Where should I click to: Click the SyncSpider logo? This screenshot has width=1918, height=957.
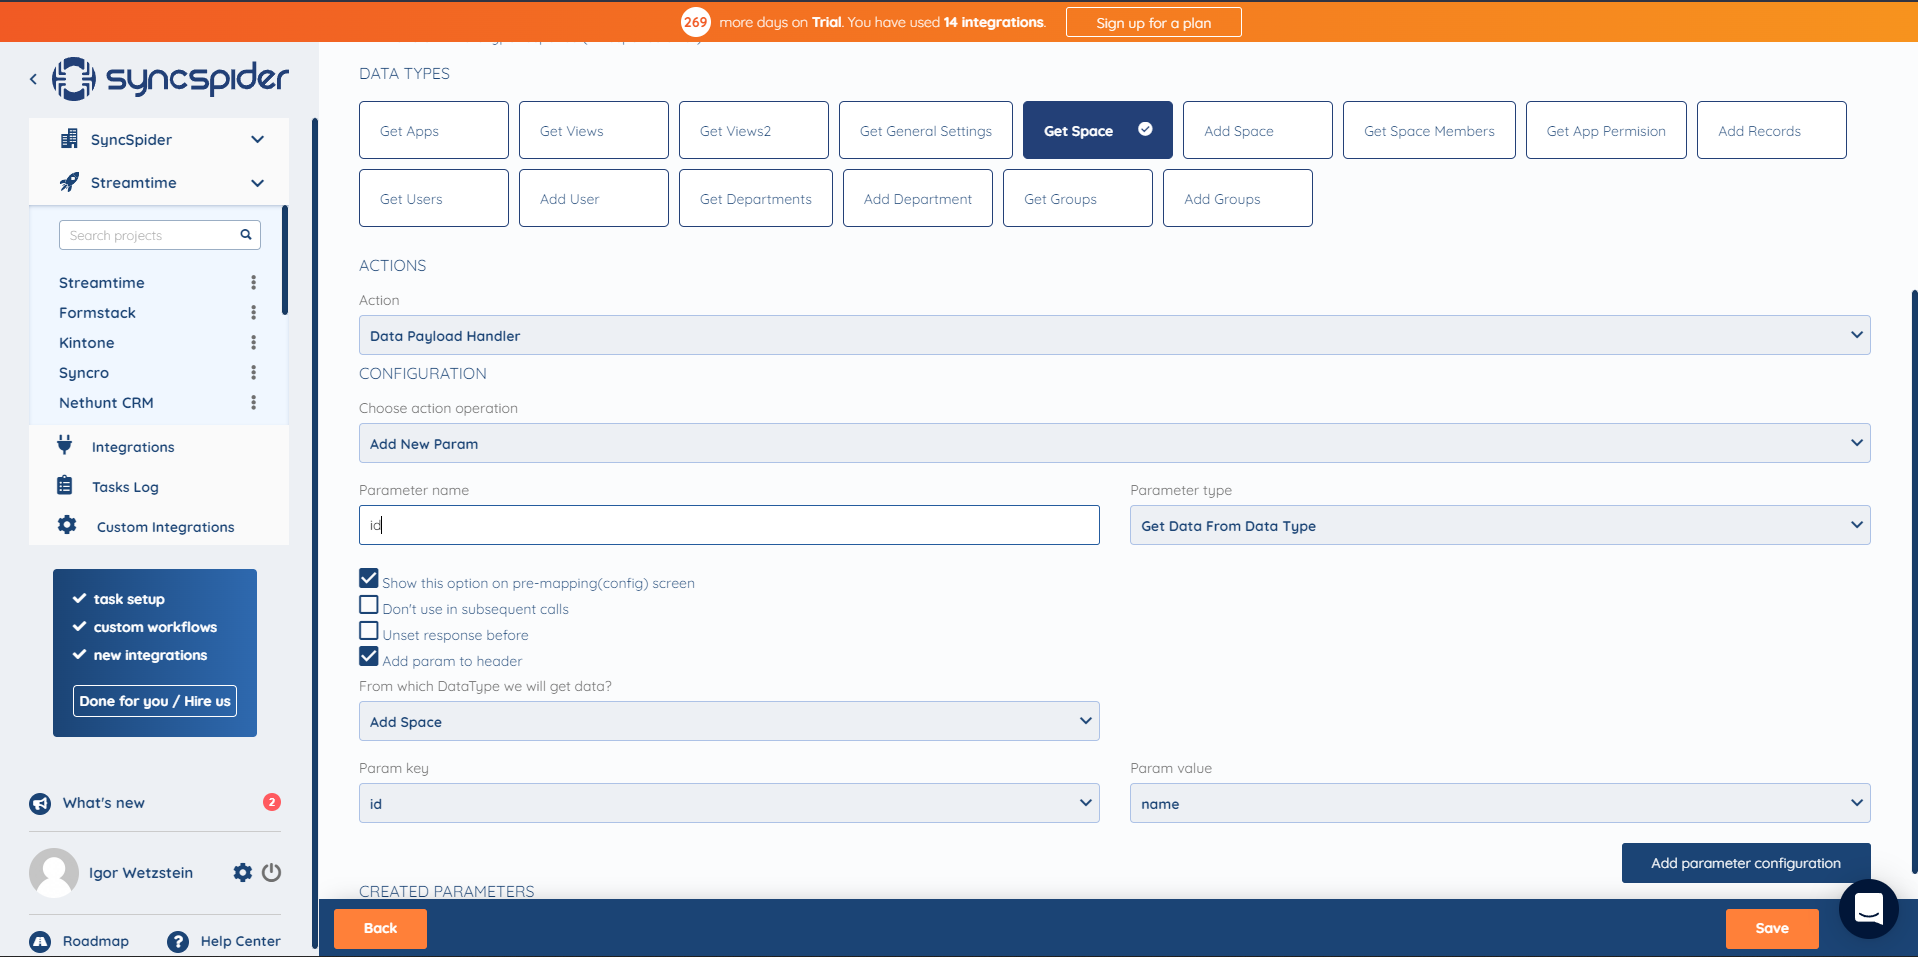pyautogui.click(x=170, y=78)
